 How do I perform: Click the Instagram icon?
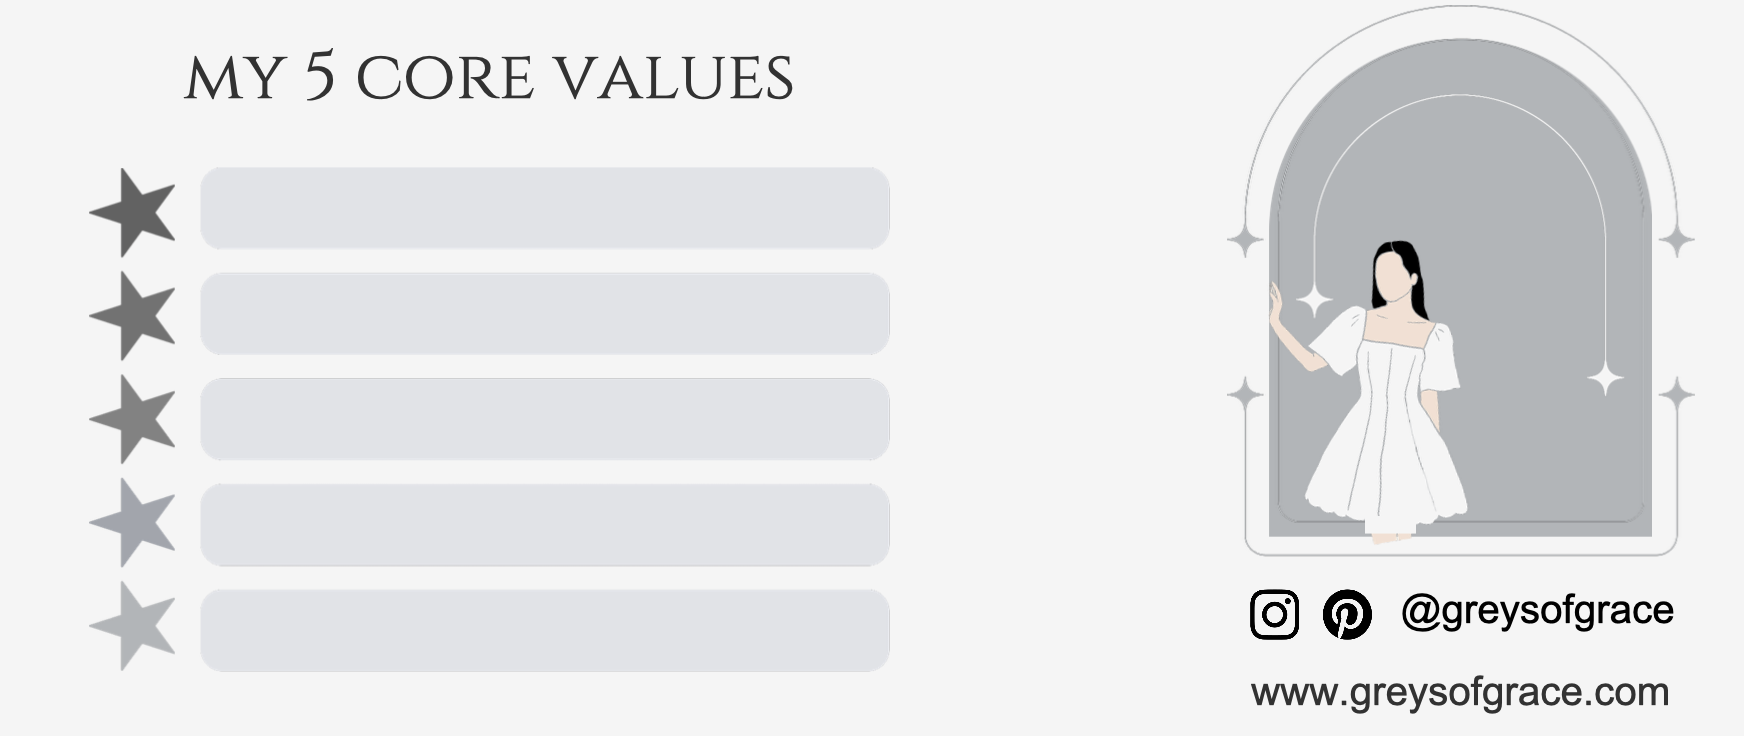coord(1274,614)
